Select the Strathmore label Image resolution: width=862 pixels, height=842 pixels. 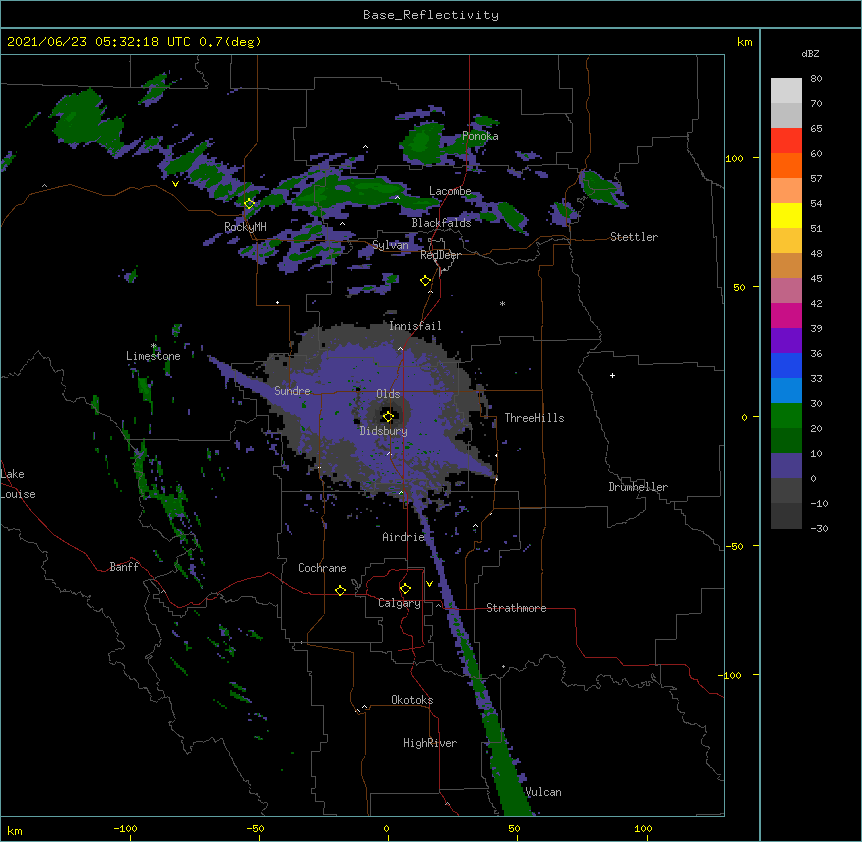(516, 608)
